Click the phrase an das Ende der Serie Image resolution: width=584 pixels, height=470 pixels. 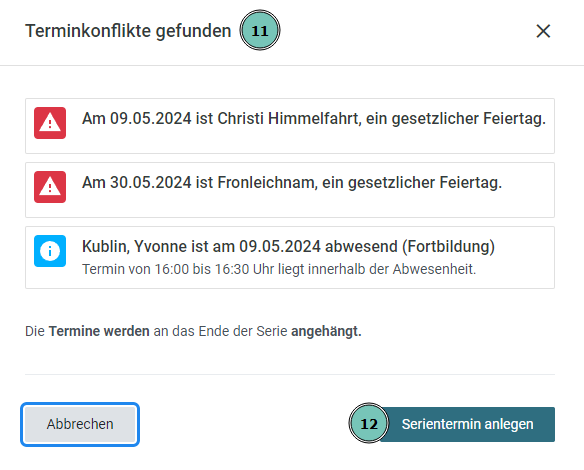pos(220,331)
